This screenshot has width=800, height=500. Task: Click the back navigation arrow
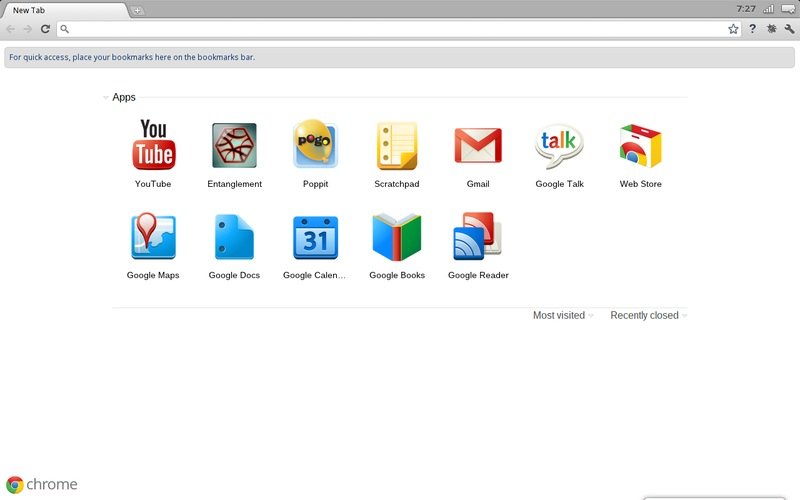coord(11,29)
